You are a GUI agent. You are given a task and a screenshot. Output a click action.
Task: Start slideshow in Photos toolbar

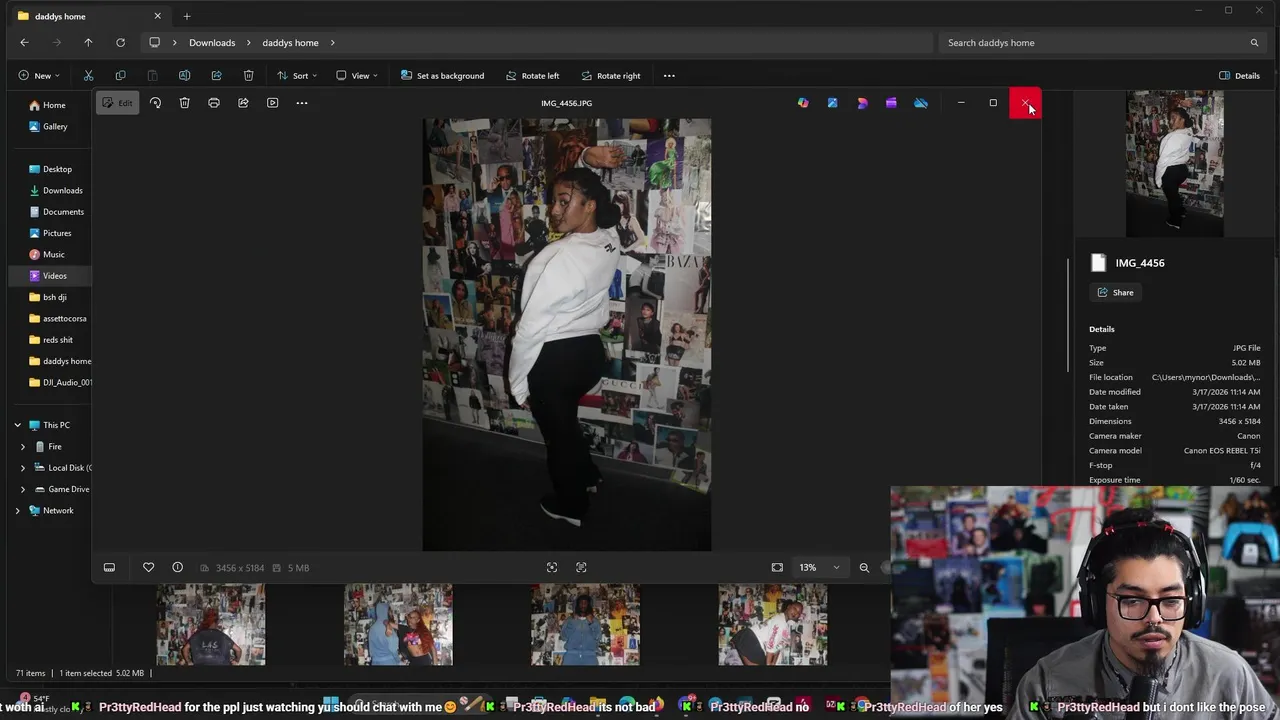(272, 103)
